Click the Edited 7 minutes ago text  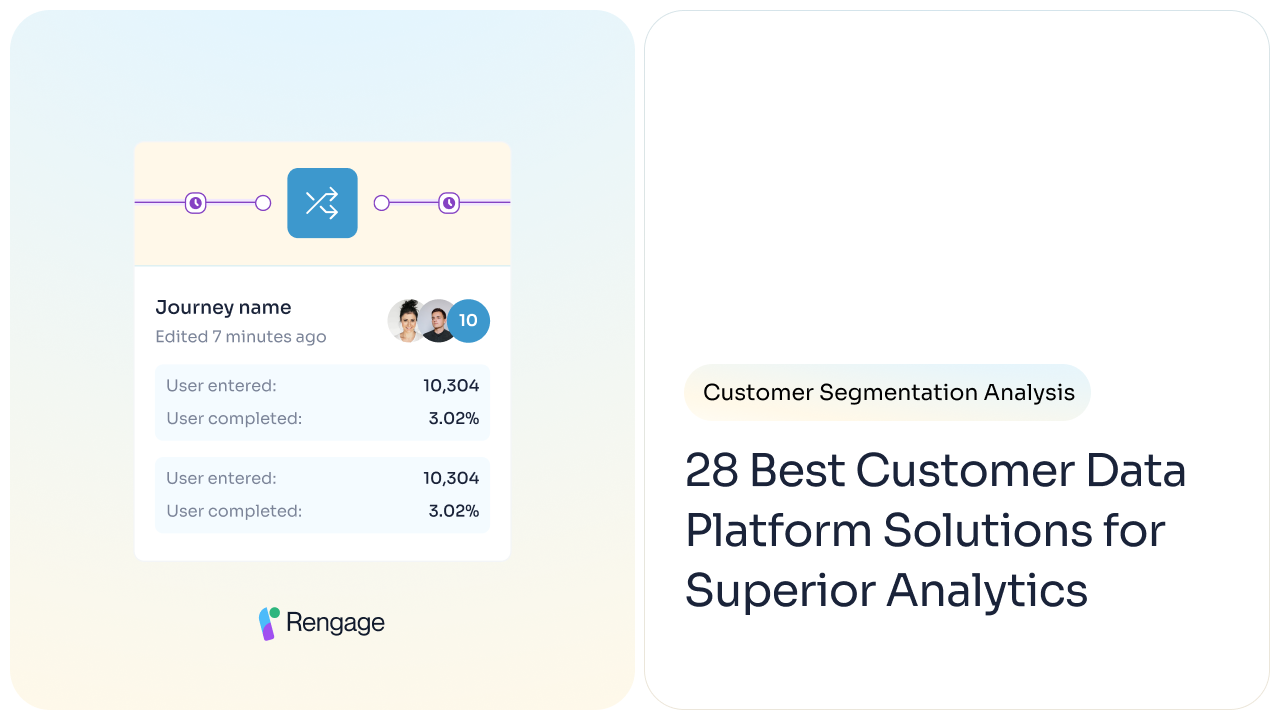[241, 337]
